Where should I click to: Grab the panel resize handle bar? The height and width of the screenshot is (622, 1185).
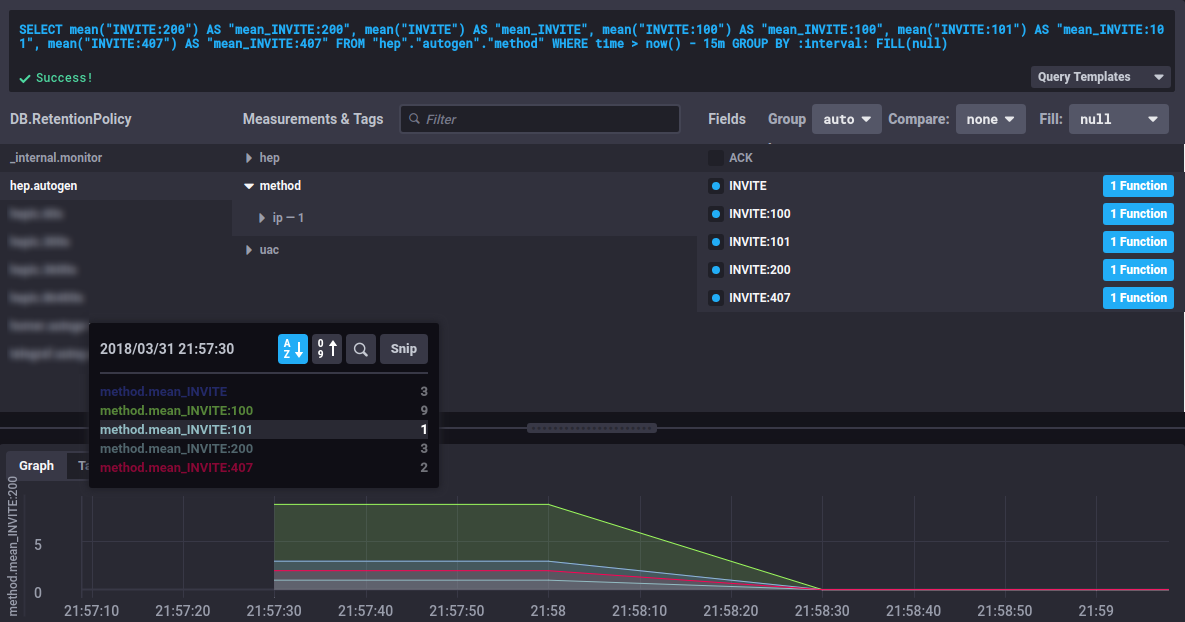tap(592, 428)
